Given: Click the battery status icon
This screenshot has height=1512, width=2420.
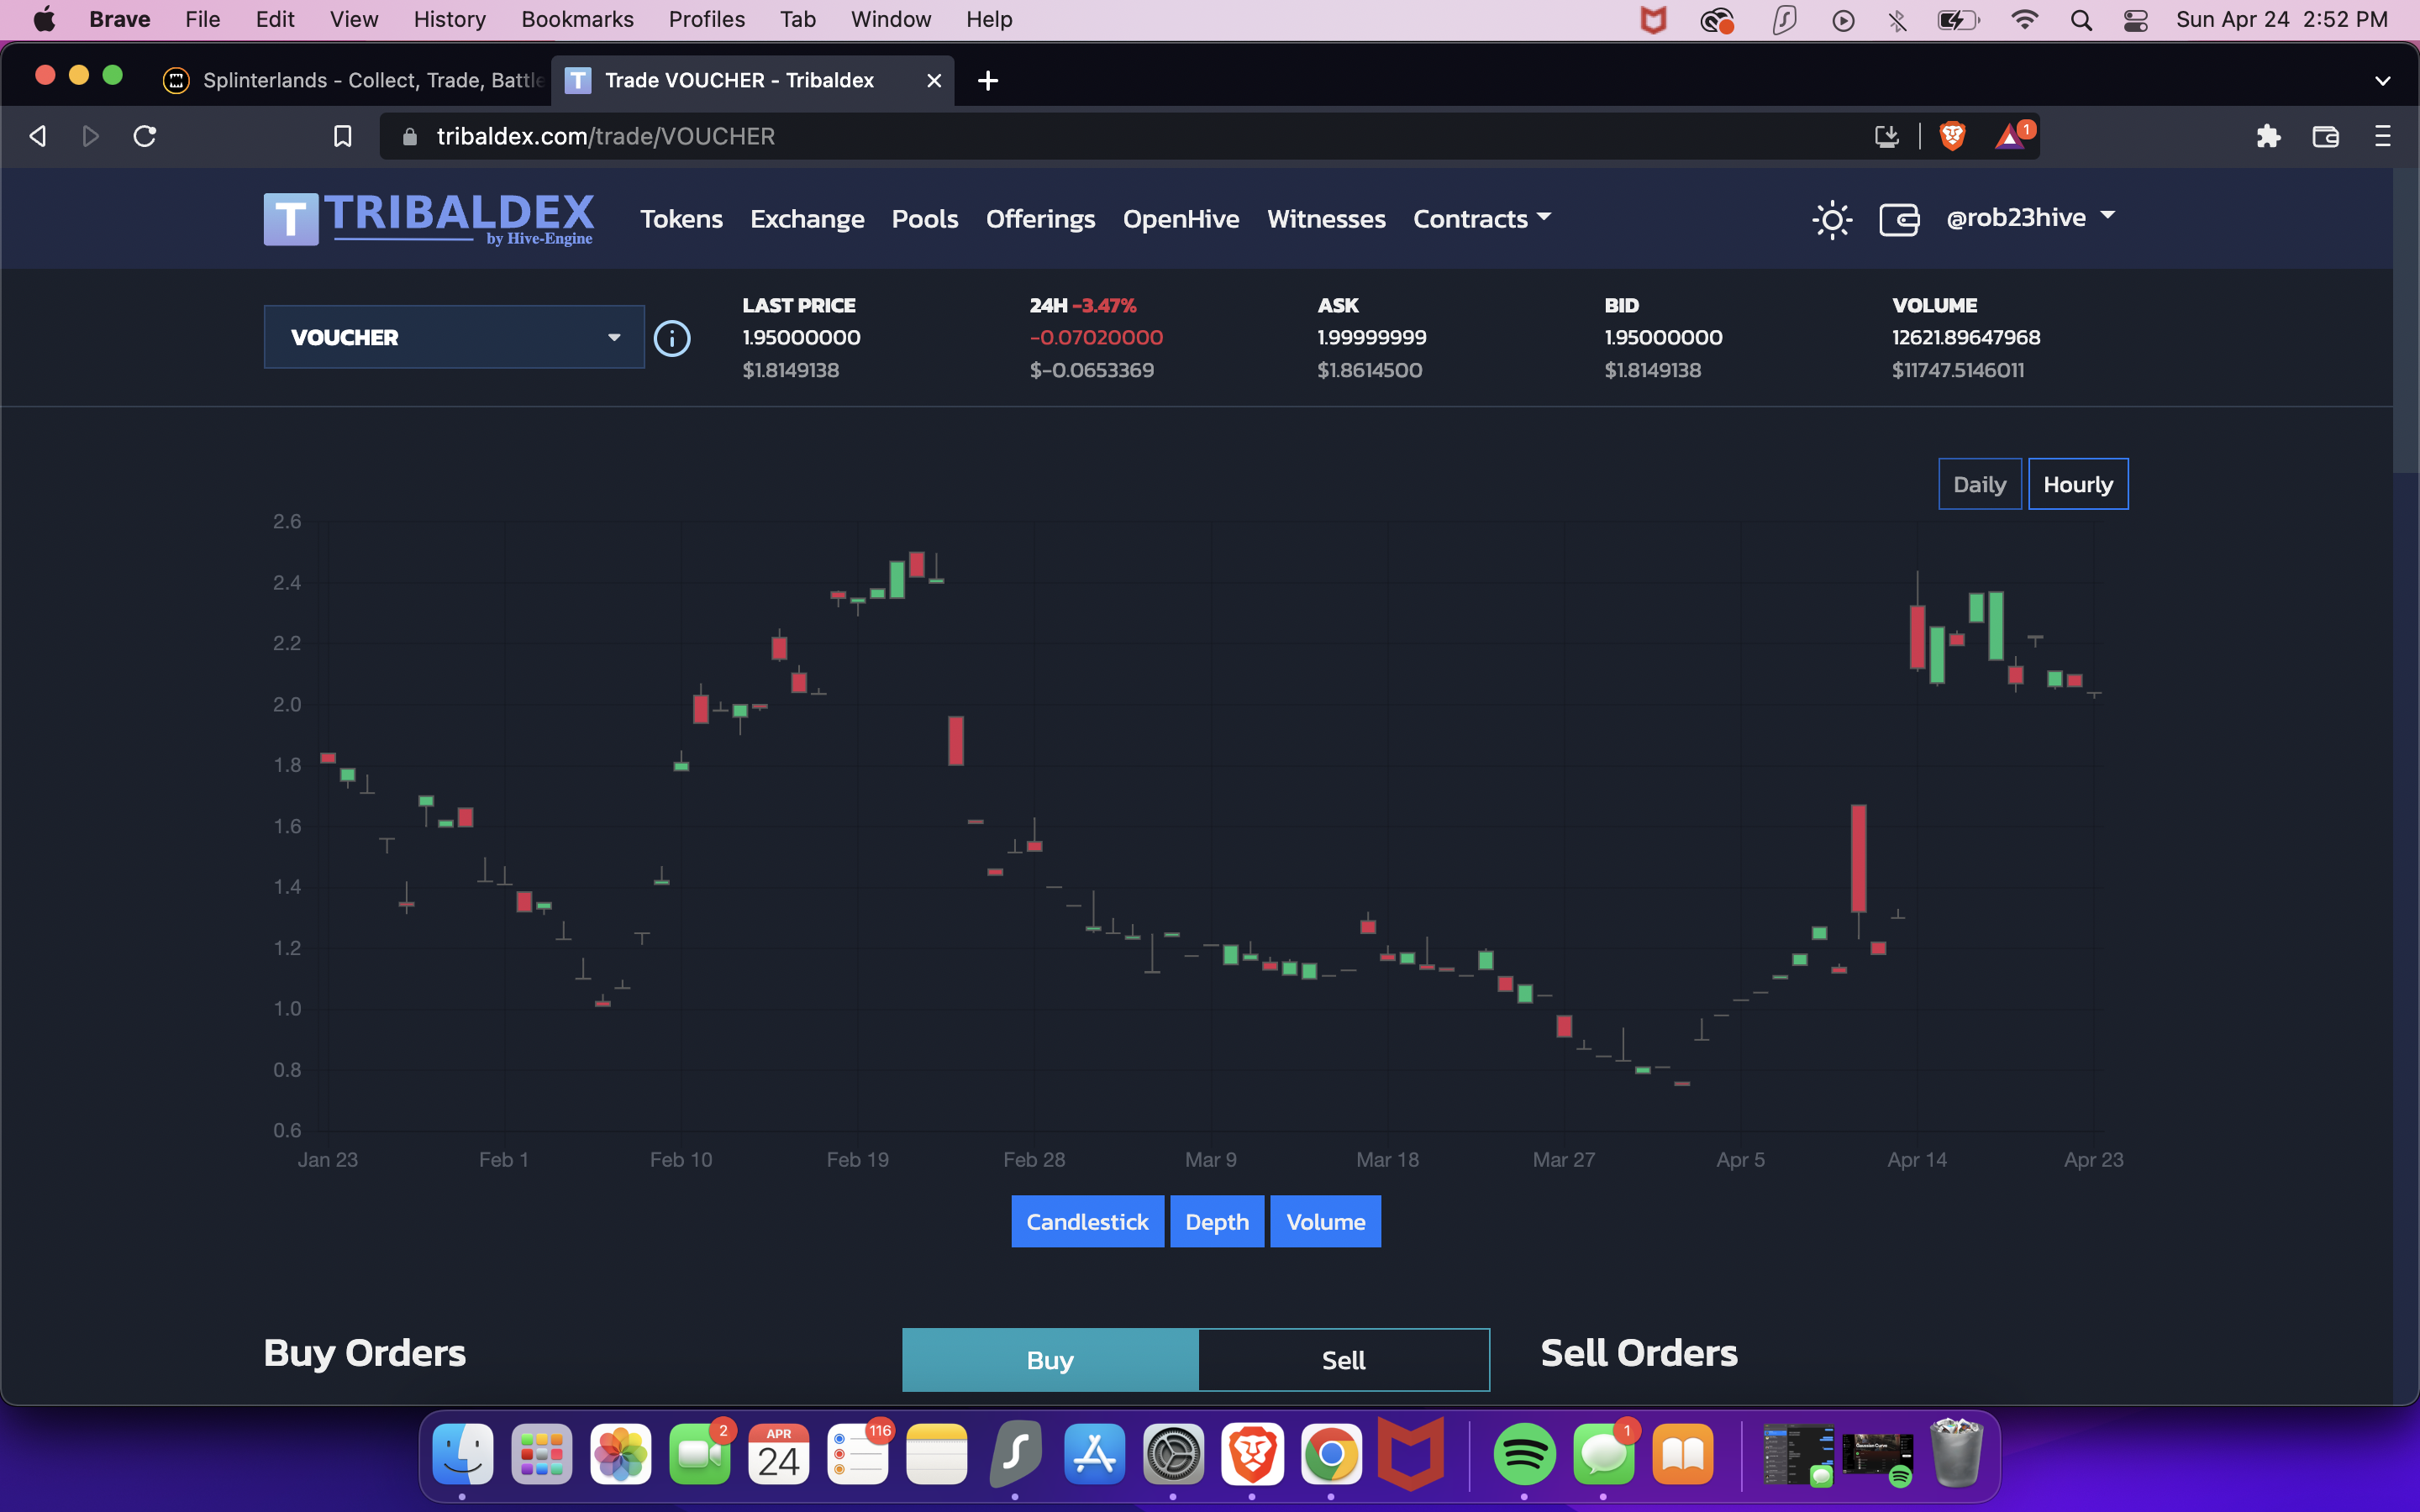Looking at the screenshot, I should coord(1957,20).
